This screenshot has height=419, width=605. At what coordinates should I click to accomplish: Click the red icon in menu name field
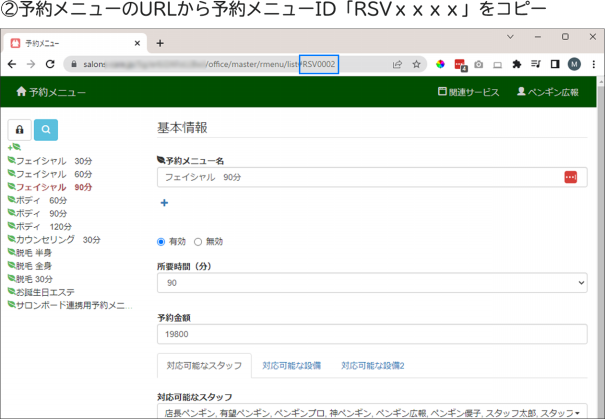570,177
